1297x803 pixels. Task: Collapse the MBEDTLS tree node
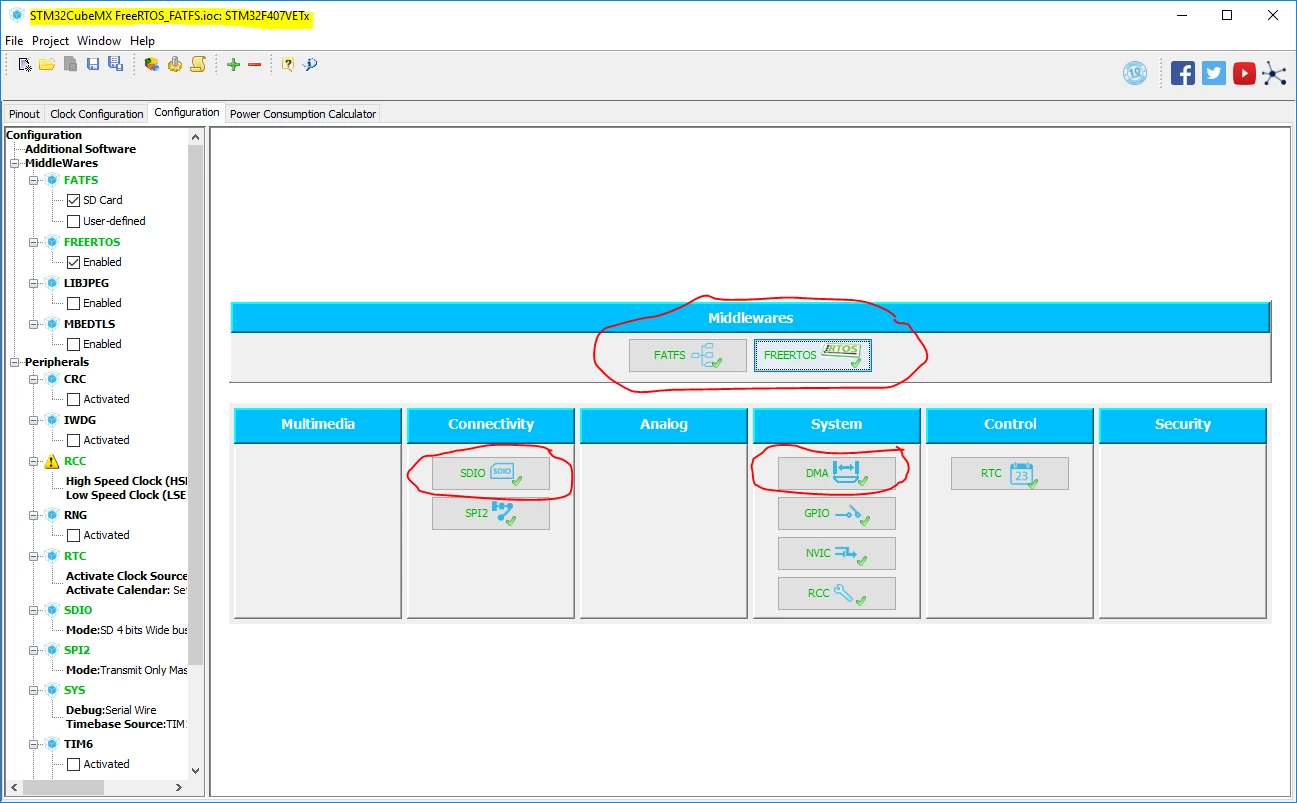click(33, 324)
